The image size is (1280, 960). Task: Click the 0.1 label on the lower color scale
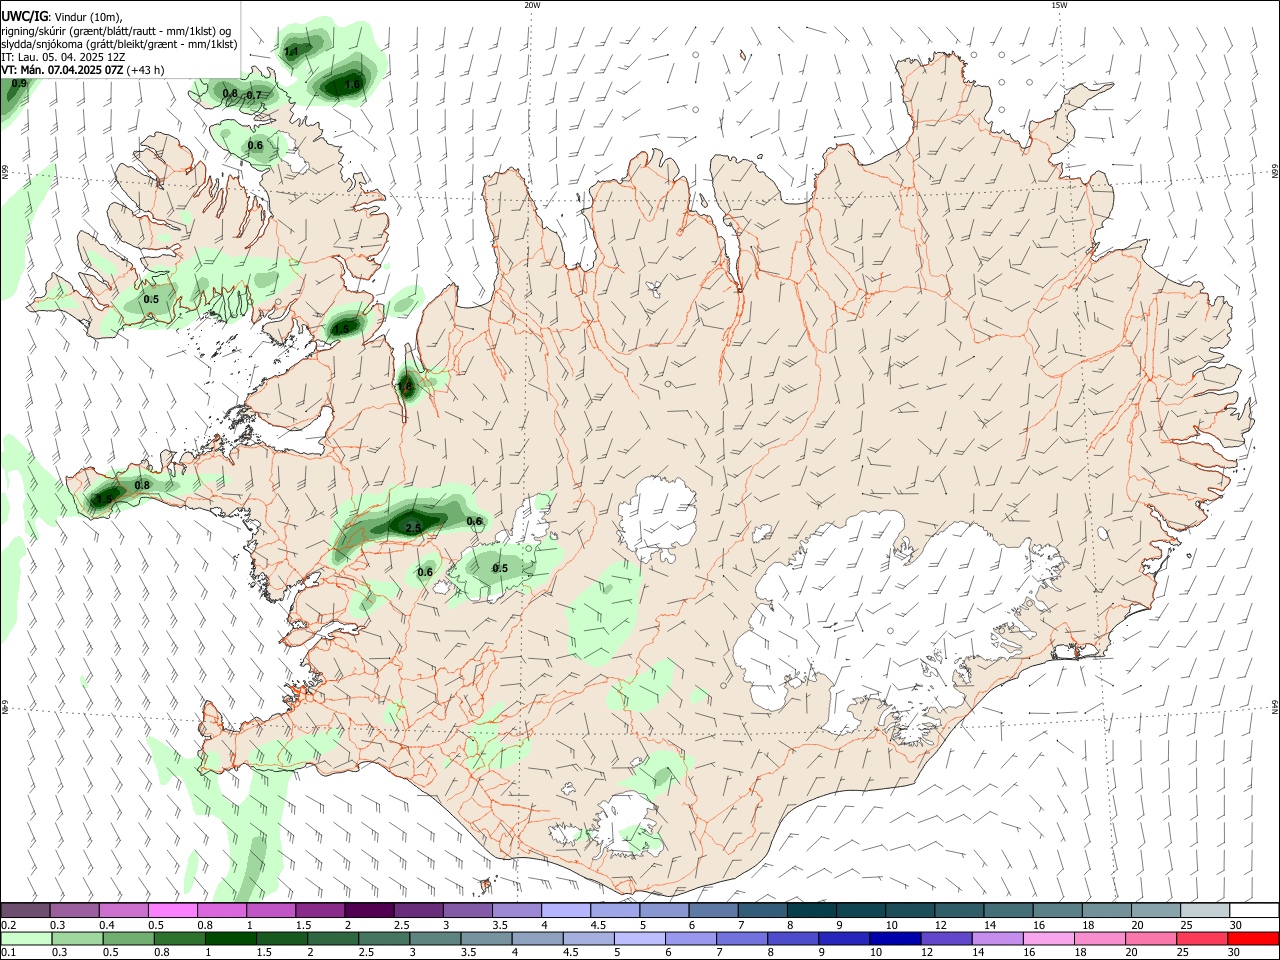point(8,952)
